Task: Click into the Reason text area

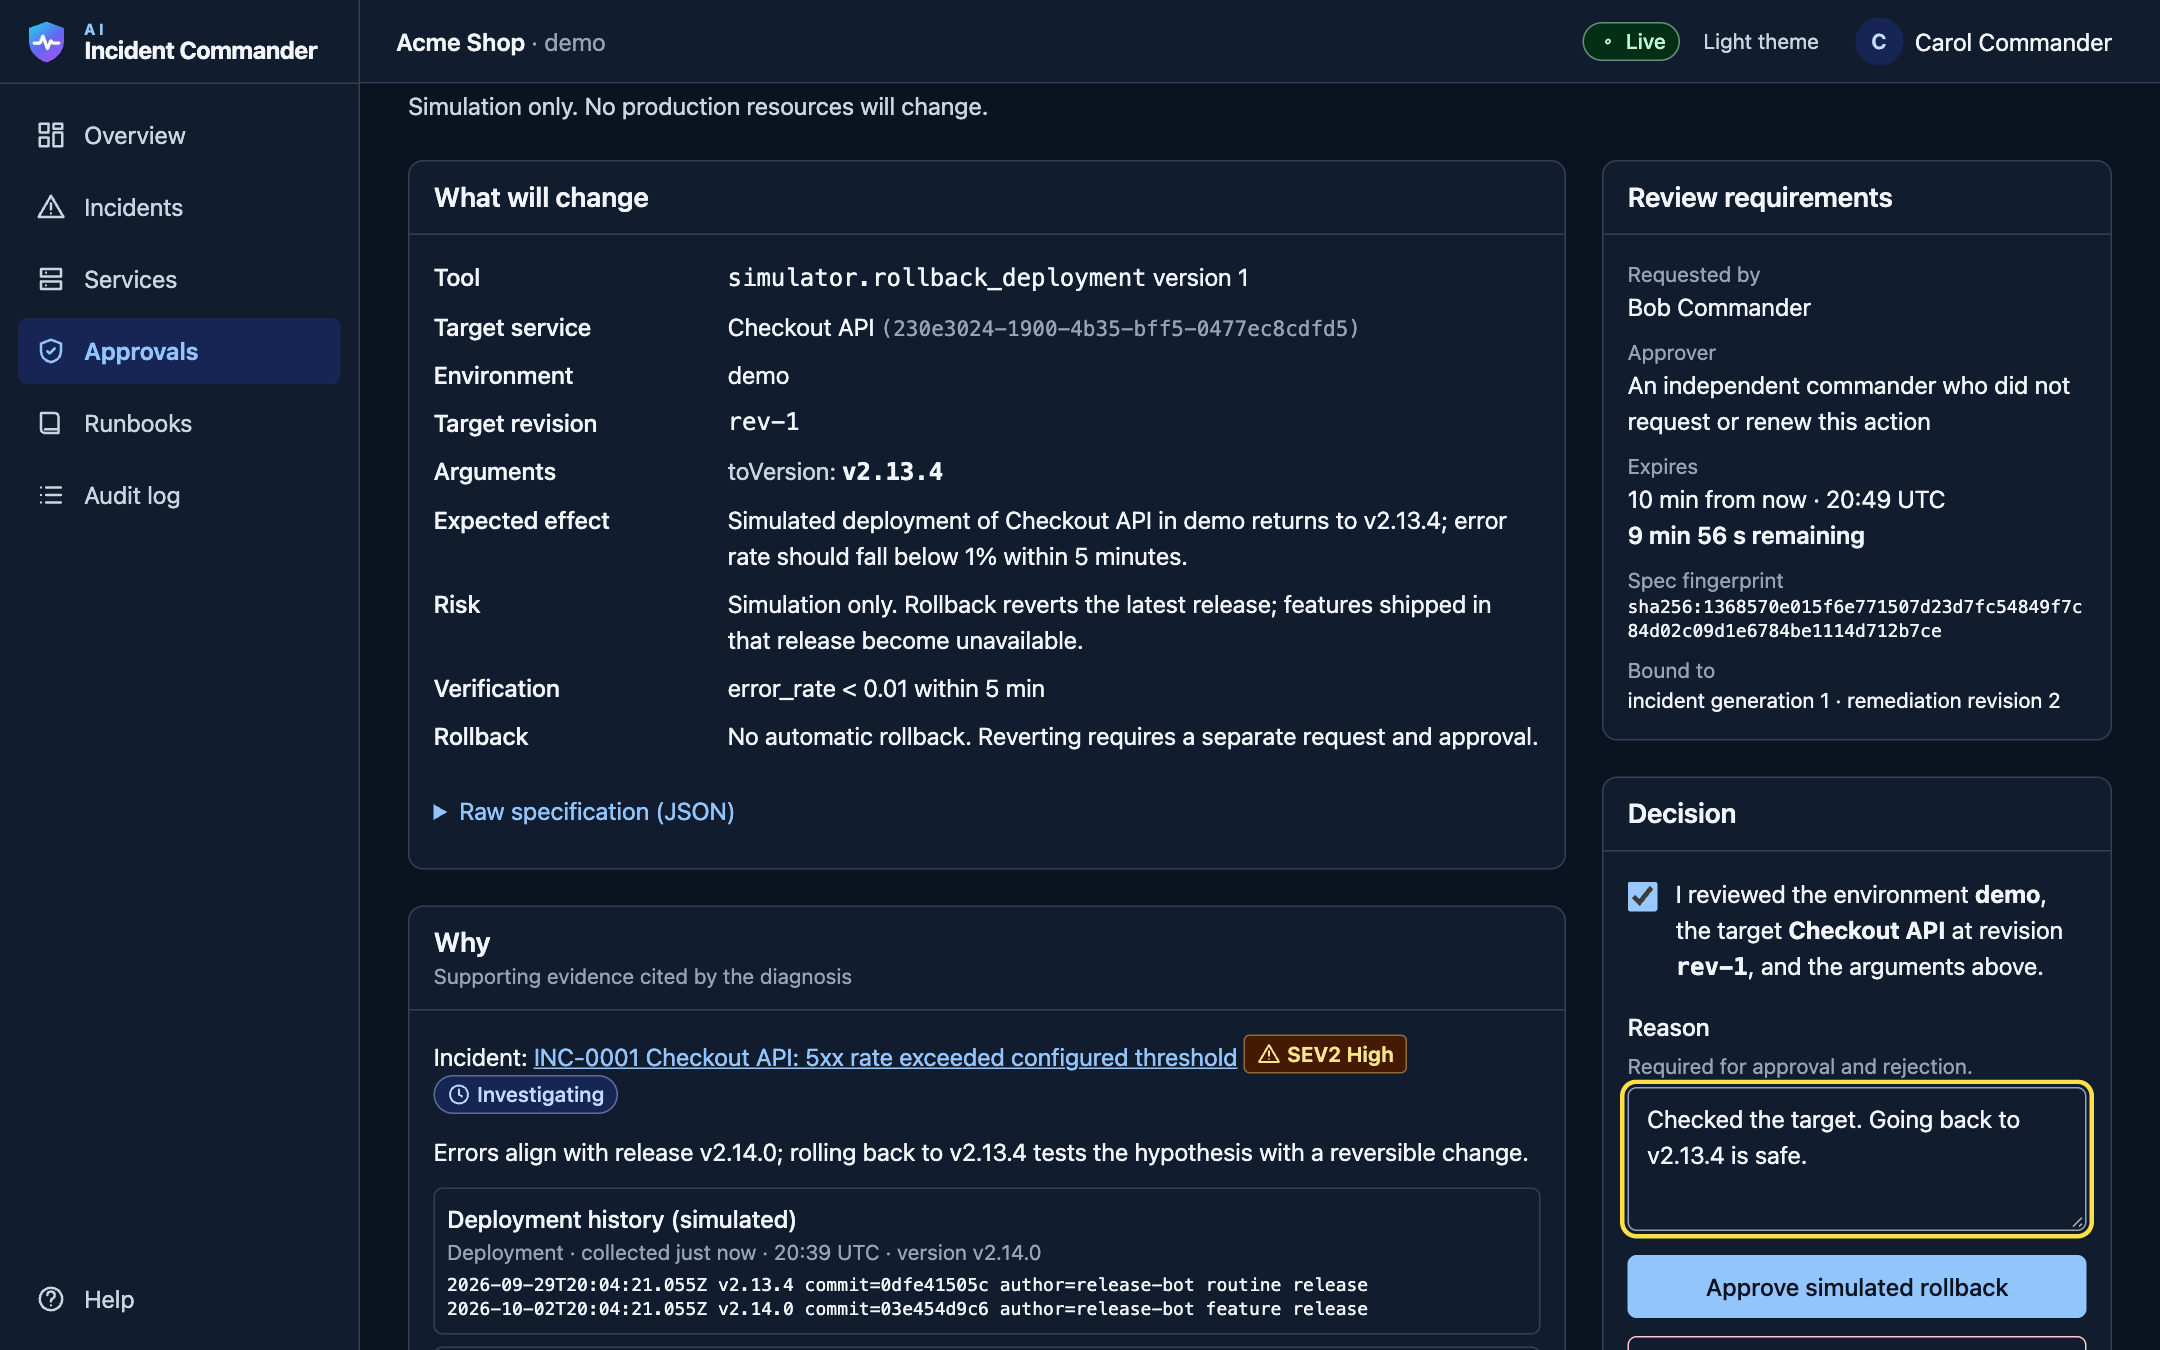Action: coord(1856,1159)
